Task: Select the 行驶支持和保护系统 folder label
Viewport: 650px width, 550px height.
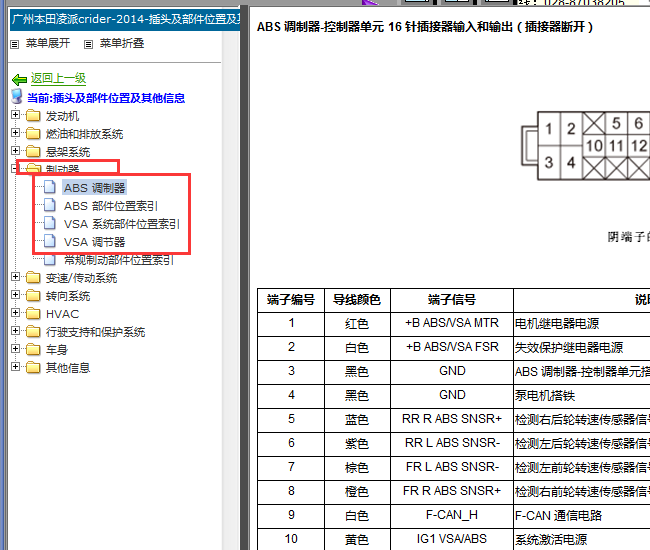Action: [95, 332]
